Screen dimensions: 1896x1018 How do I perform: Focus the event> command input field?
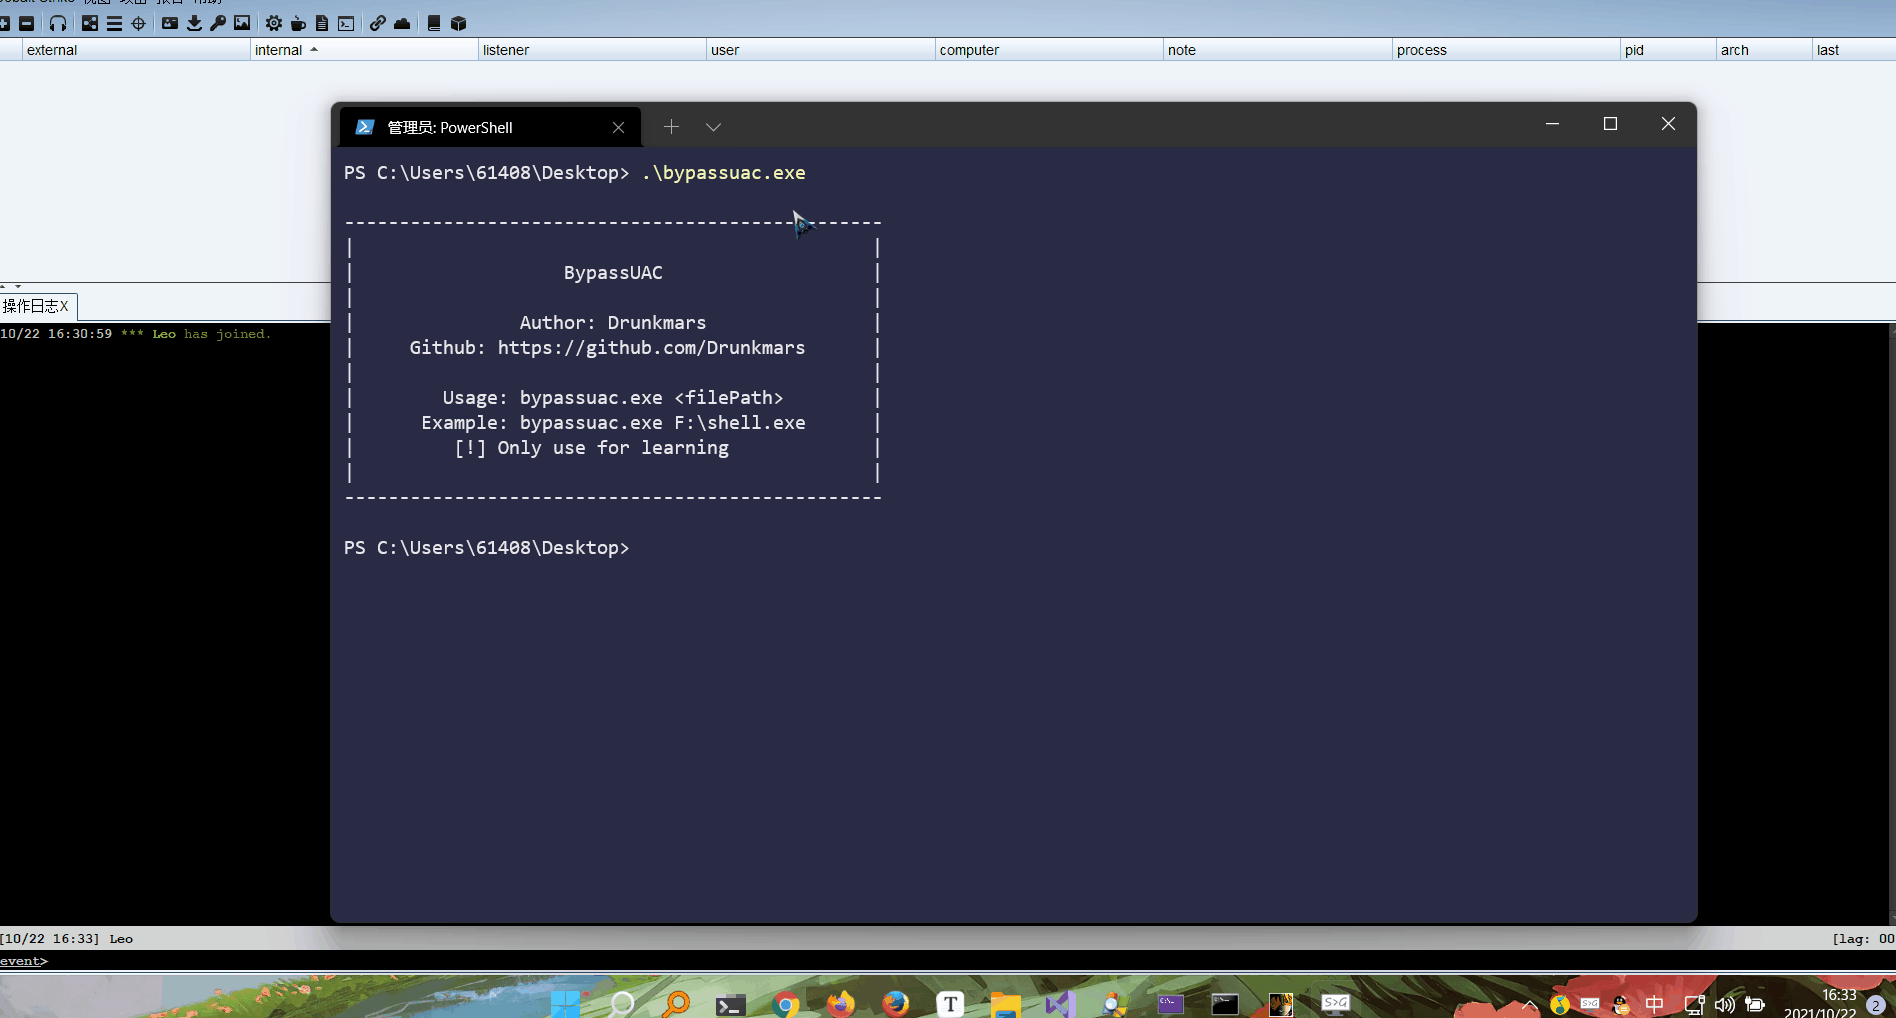[x=948, y=961]
